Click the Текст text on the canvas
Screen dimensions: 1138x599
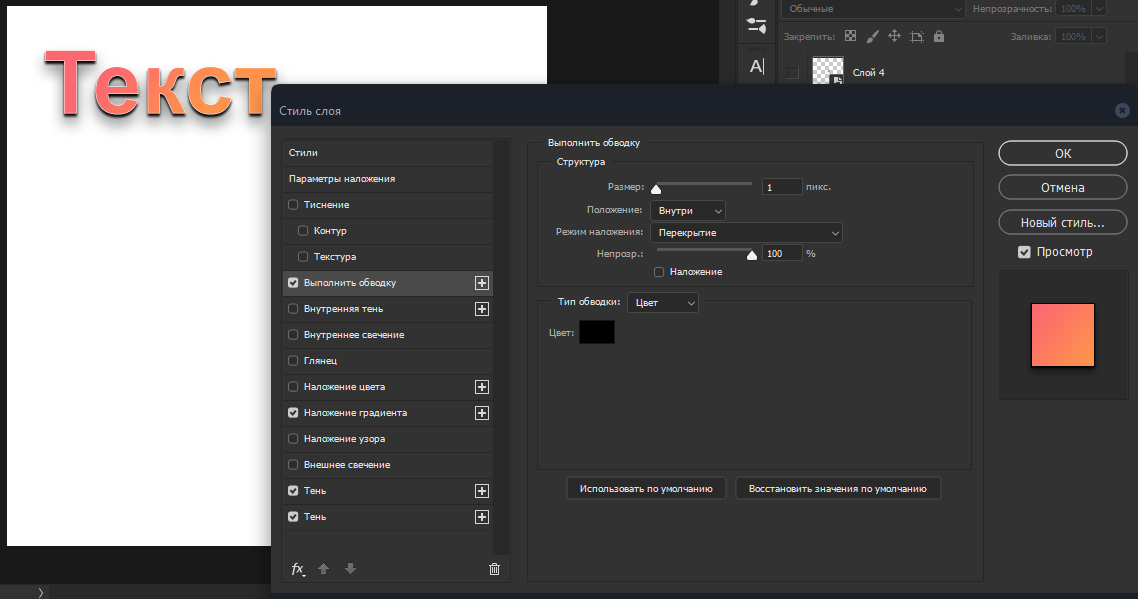click(x=160, y=83)
